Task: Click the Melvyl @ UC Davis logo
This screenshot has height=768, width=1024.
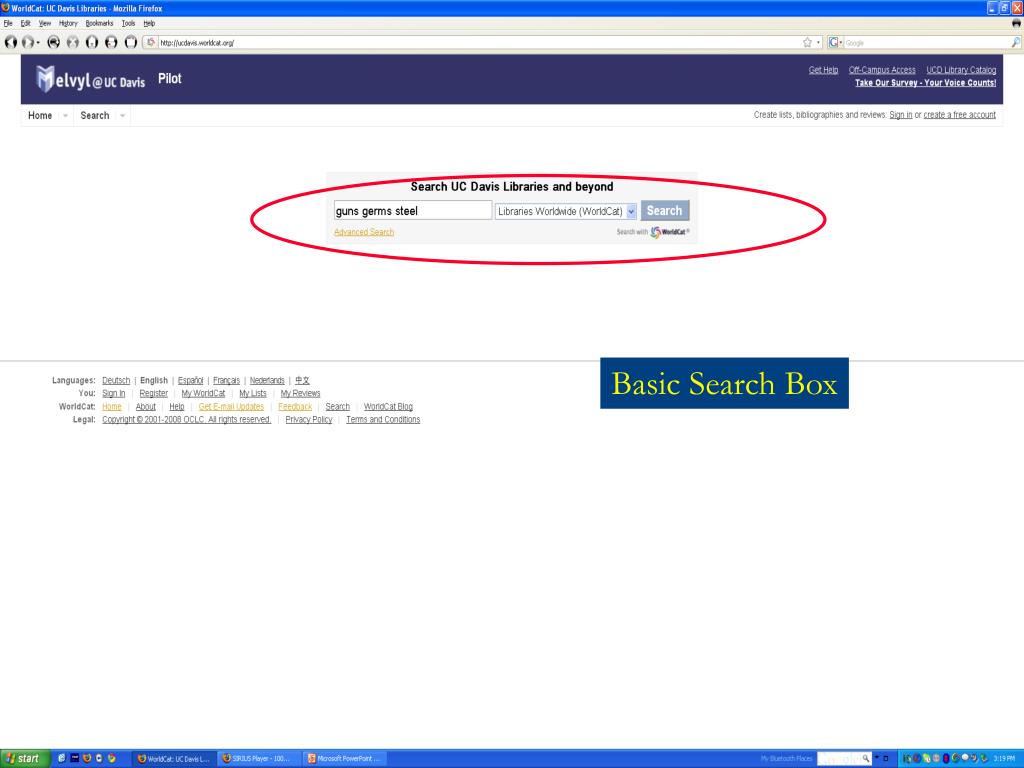Action: point(90,79)
